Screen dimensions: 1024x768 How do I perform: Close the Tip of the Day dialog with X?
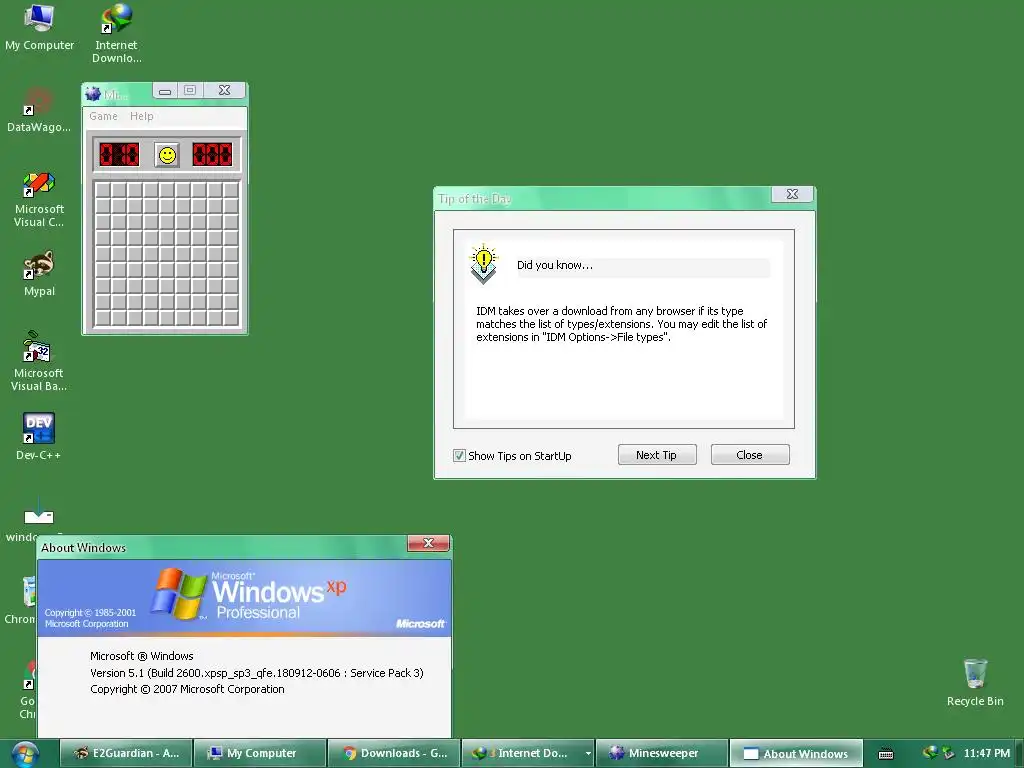click(792, 194)
